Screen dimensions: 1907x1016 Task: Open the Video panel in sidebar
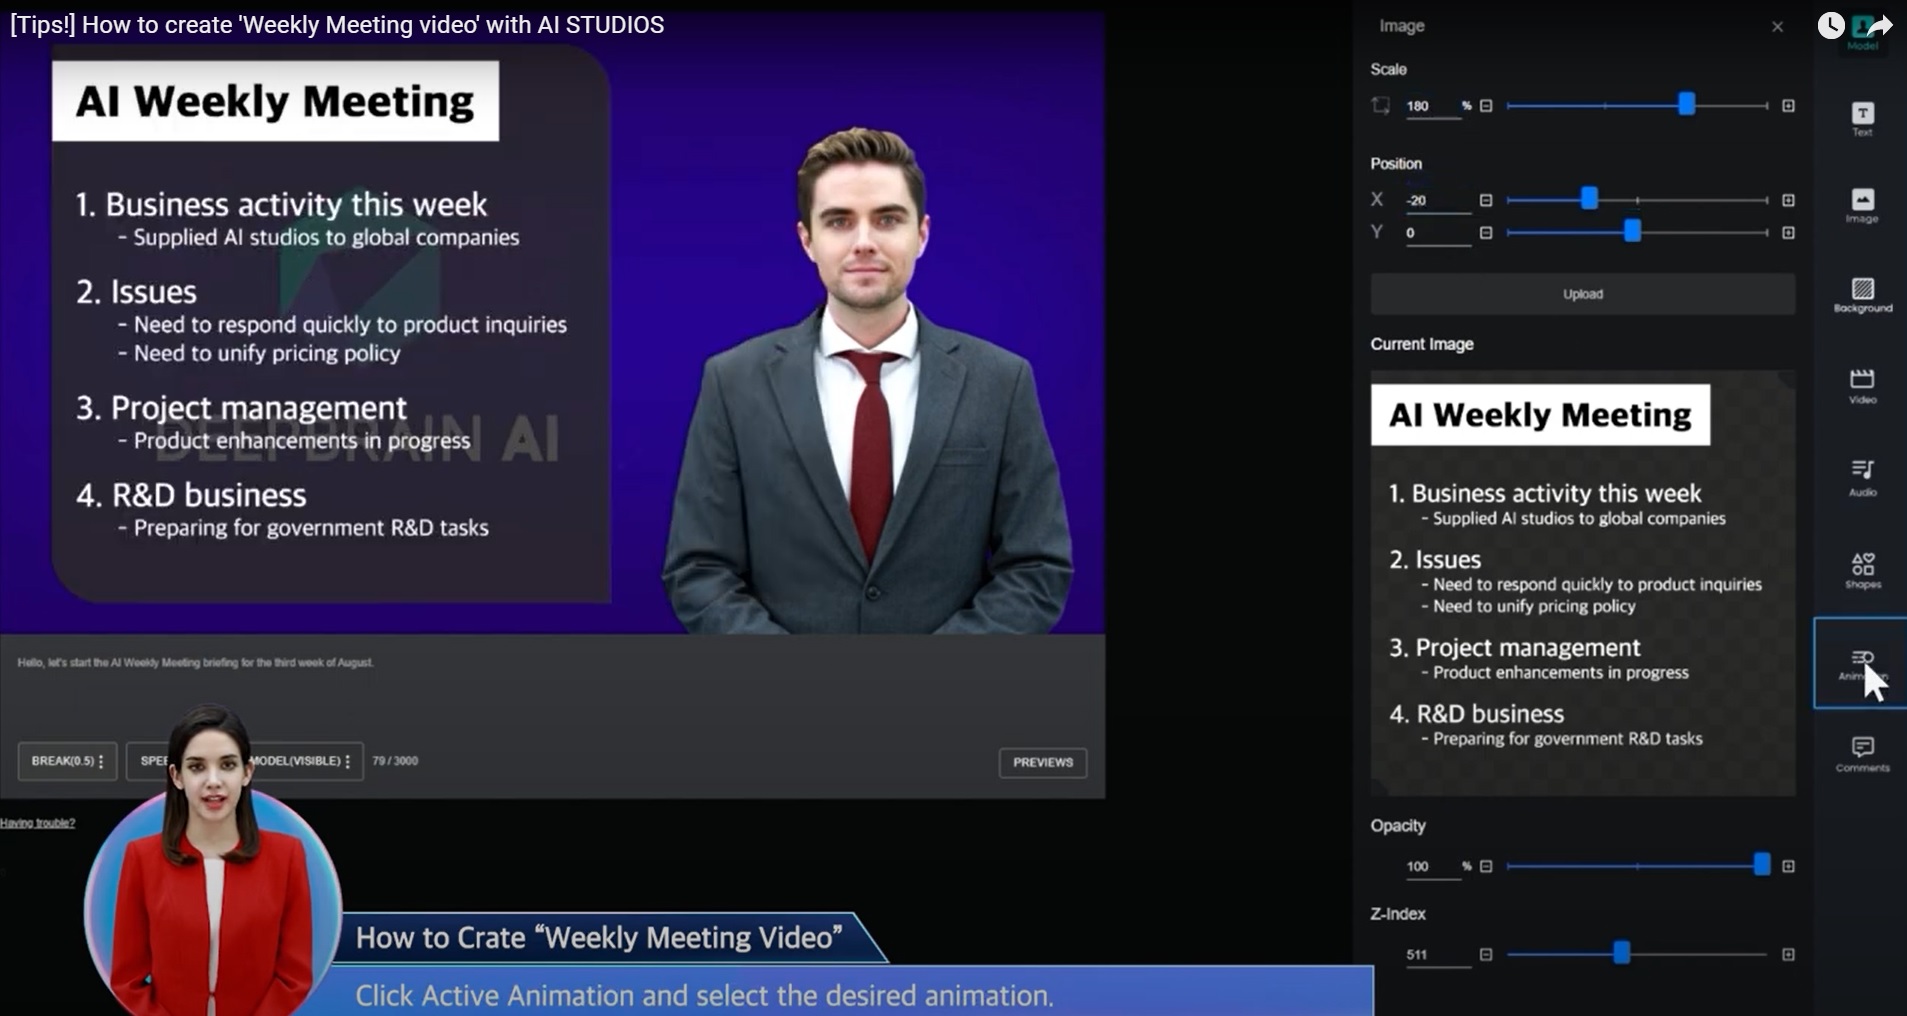[1862, 385]
